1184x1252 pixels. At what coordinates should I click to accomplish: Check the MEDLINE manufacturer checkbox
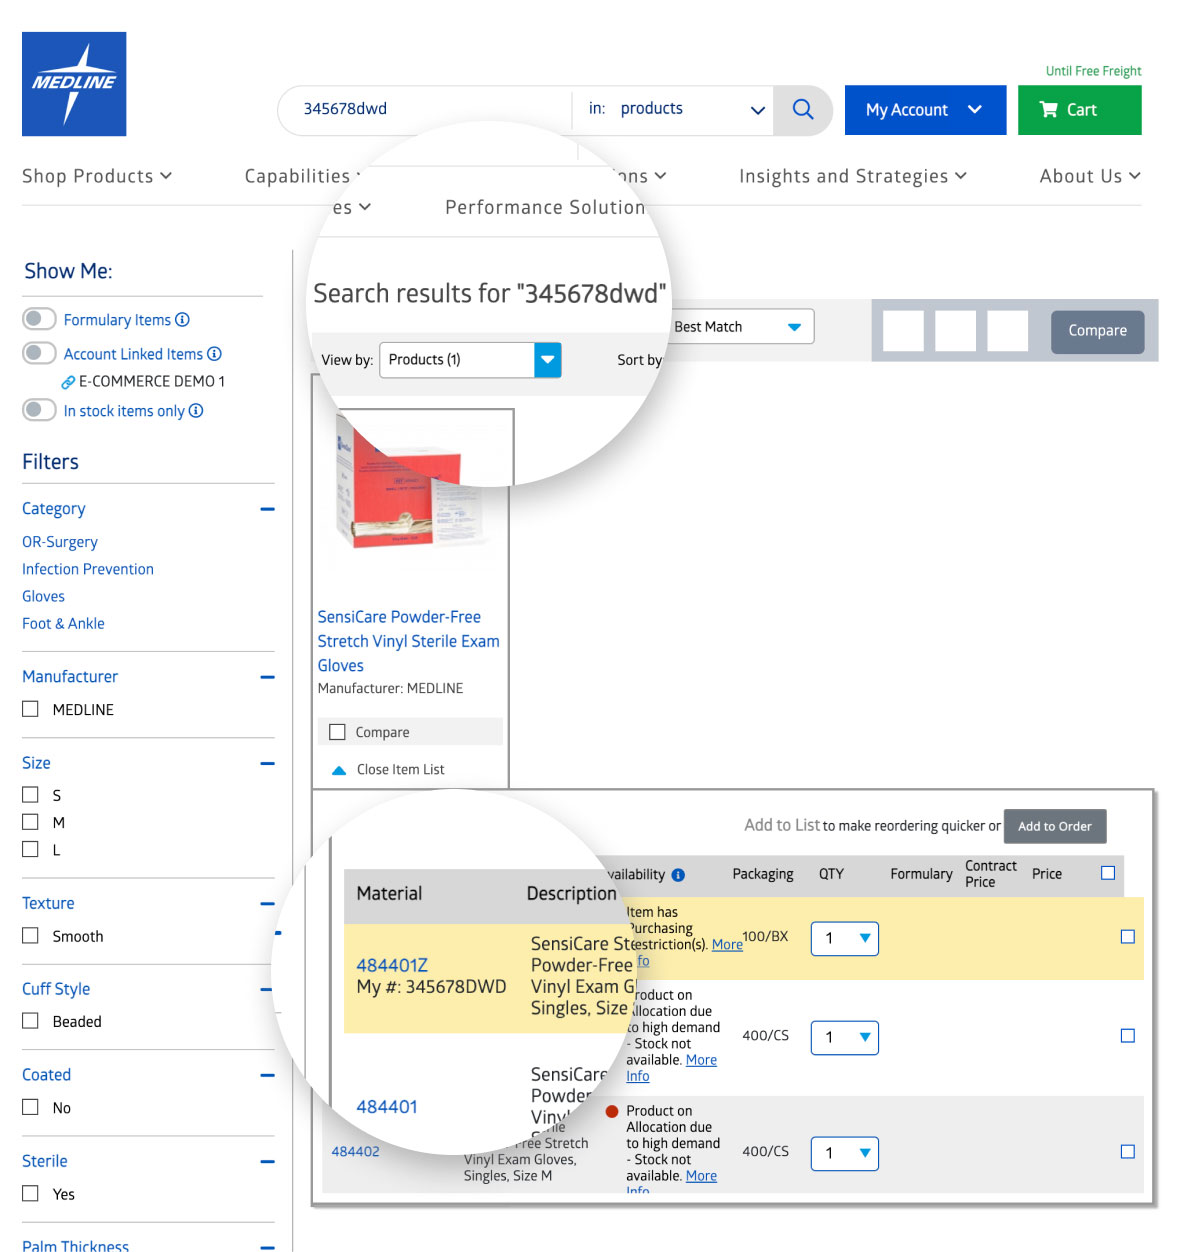click(x=31, y=709)
